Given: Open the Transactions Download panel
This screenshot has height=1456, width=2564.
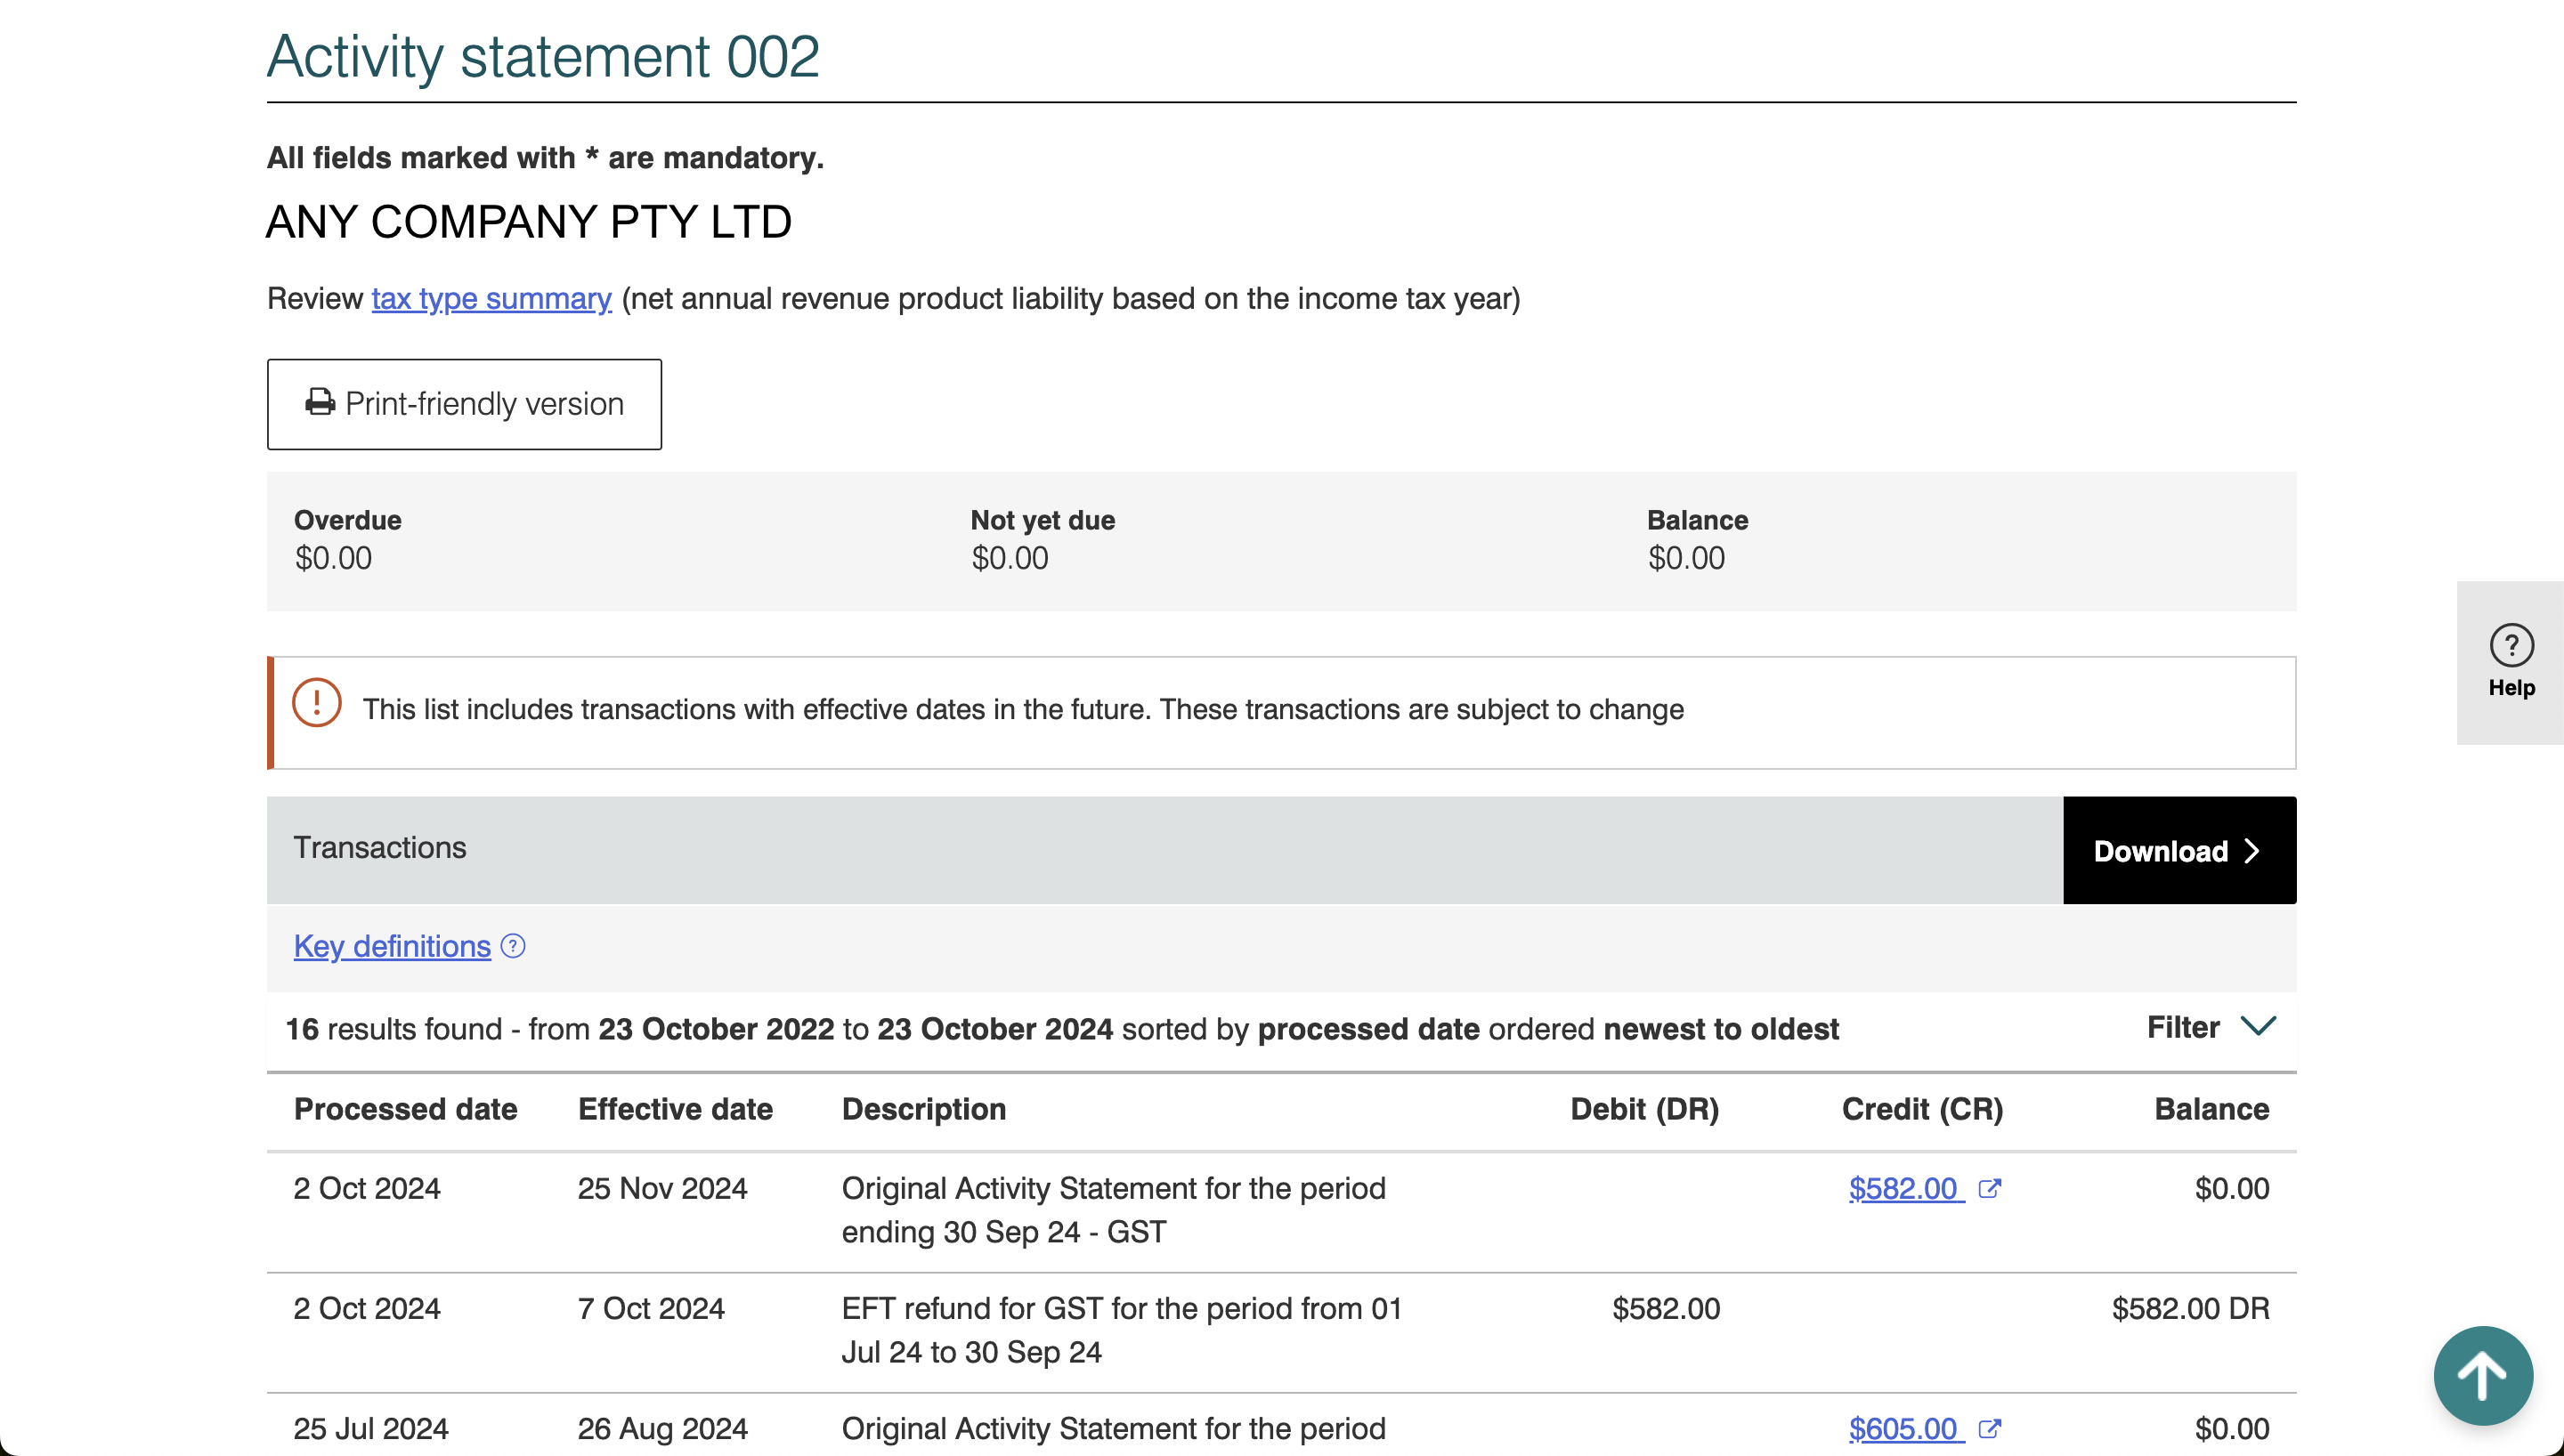Looking at the screenshot, I should (x=2179, y=850).
